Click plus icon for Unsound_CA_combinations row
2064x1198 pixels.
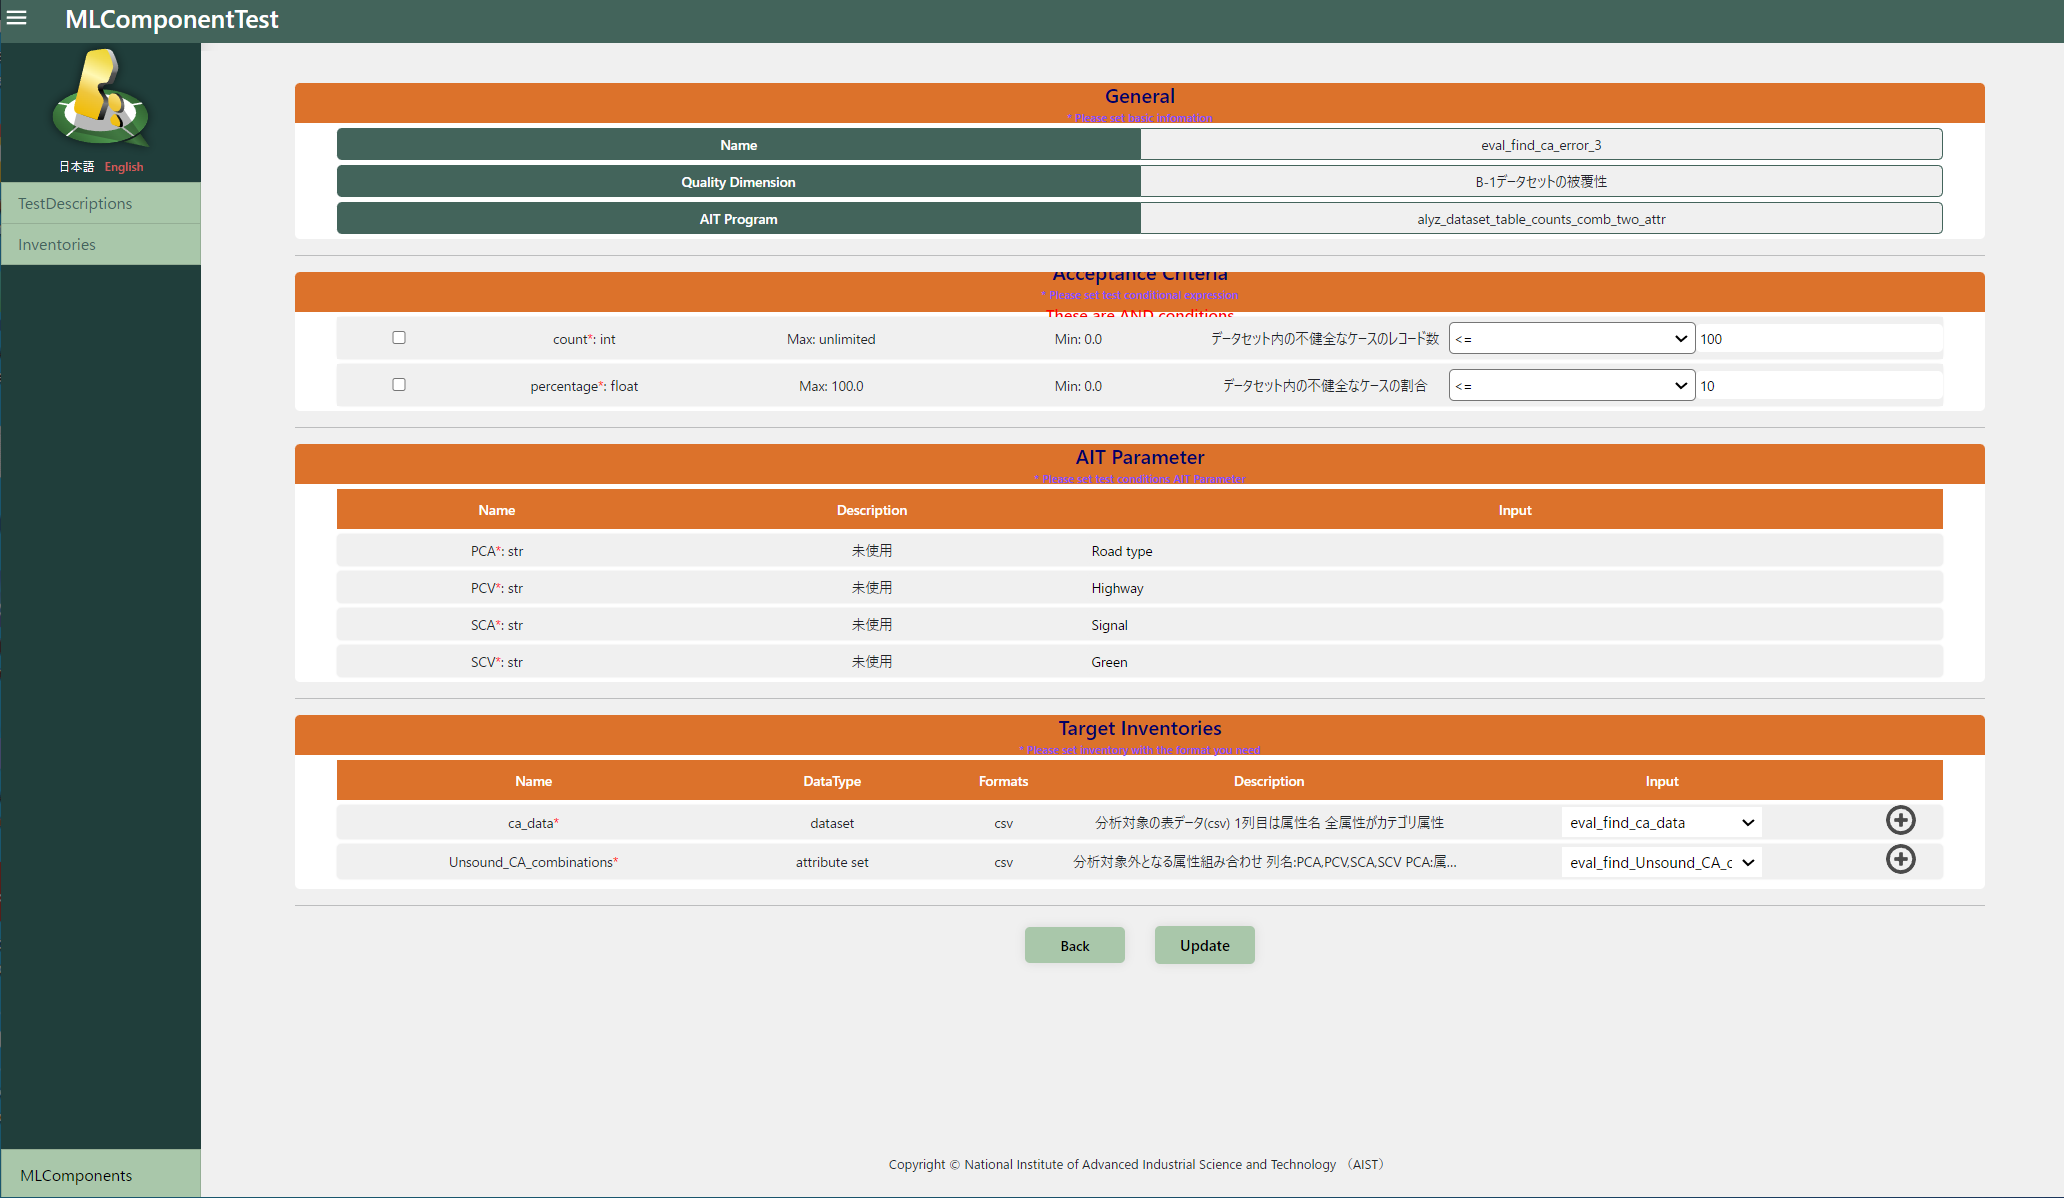point(1900,860)
